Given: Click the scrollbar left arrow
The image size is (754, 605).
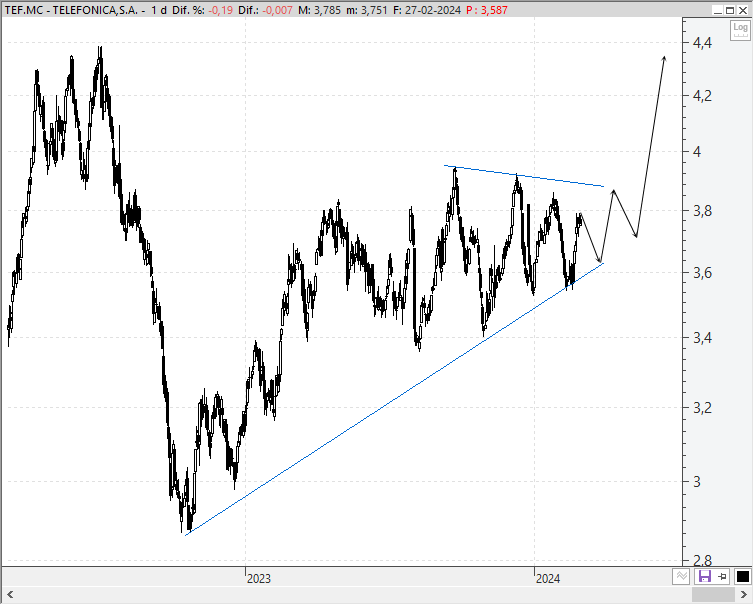Looking at the screenshot, I should 10,594.
